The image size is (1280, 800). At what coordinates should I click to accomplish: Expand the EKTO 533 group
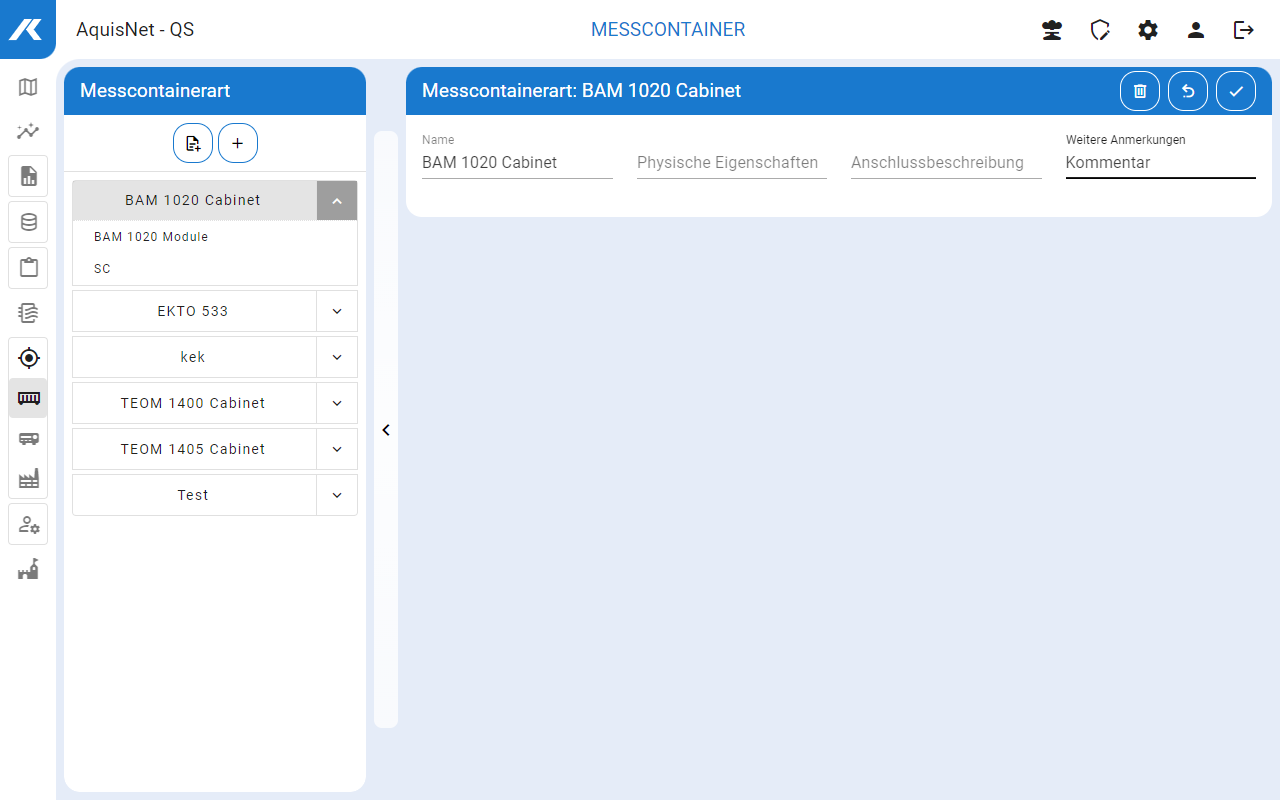tap(337, 311)
